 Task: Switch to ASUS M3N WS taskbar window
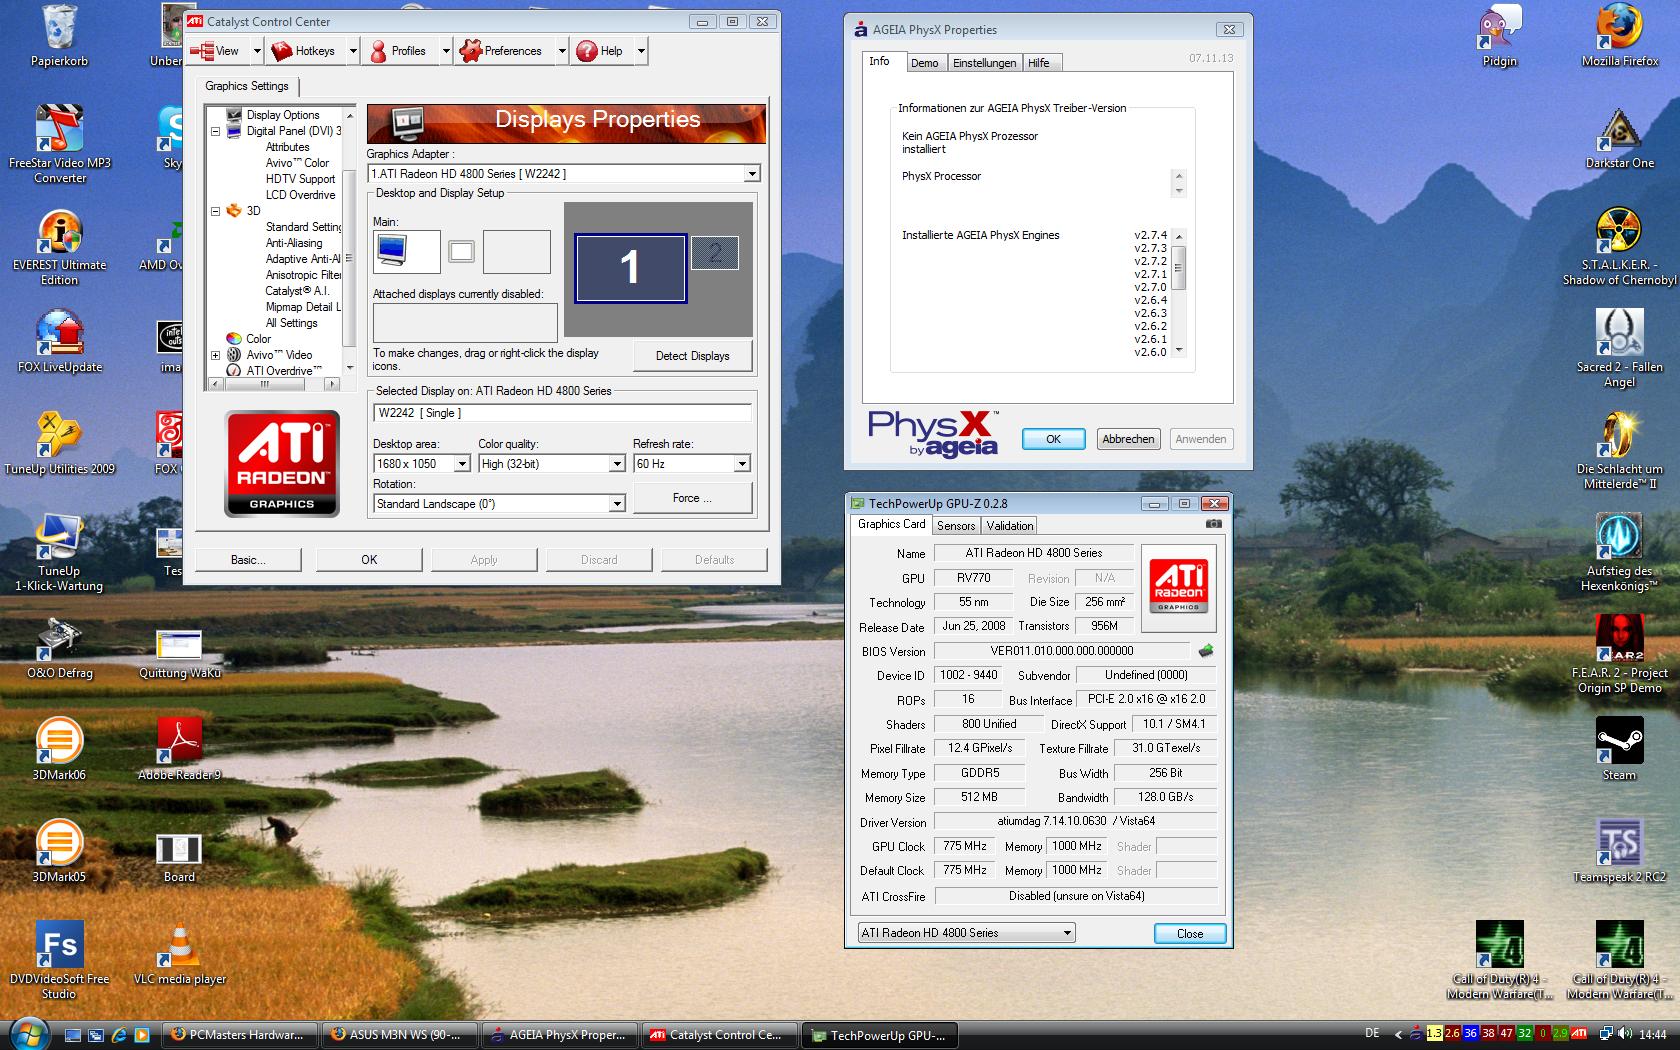point(400,1035)
